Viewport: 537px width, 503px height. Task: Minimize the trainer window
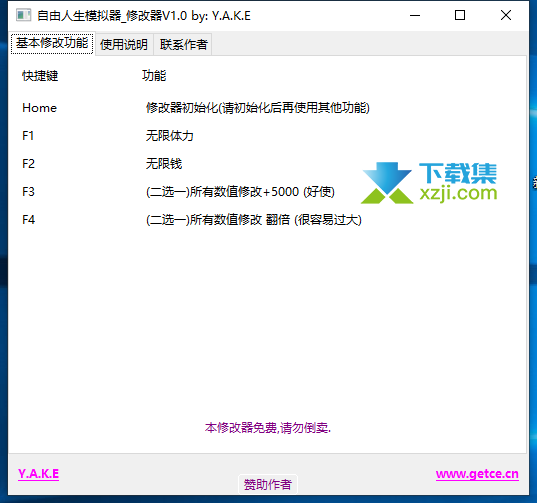coord(415,15)
